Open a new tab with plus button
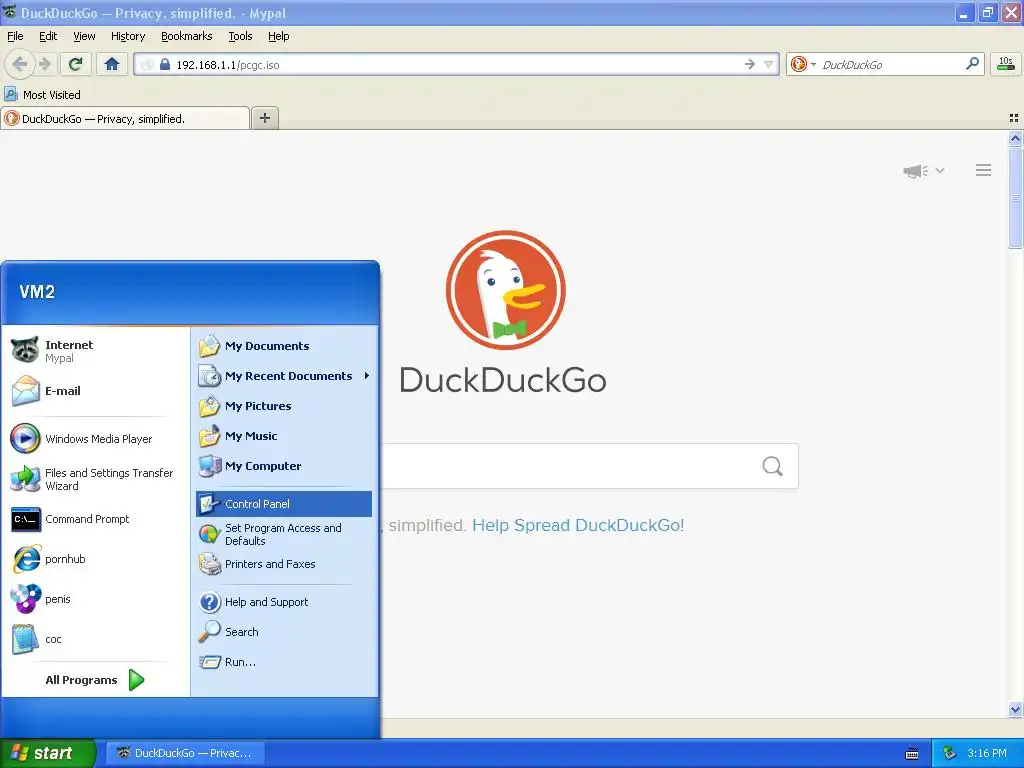The width and height of the screenshot is (1024, 768). [x=264, y=118]
